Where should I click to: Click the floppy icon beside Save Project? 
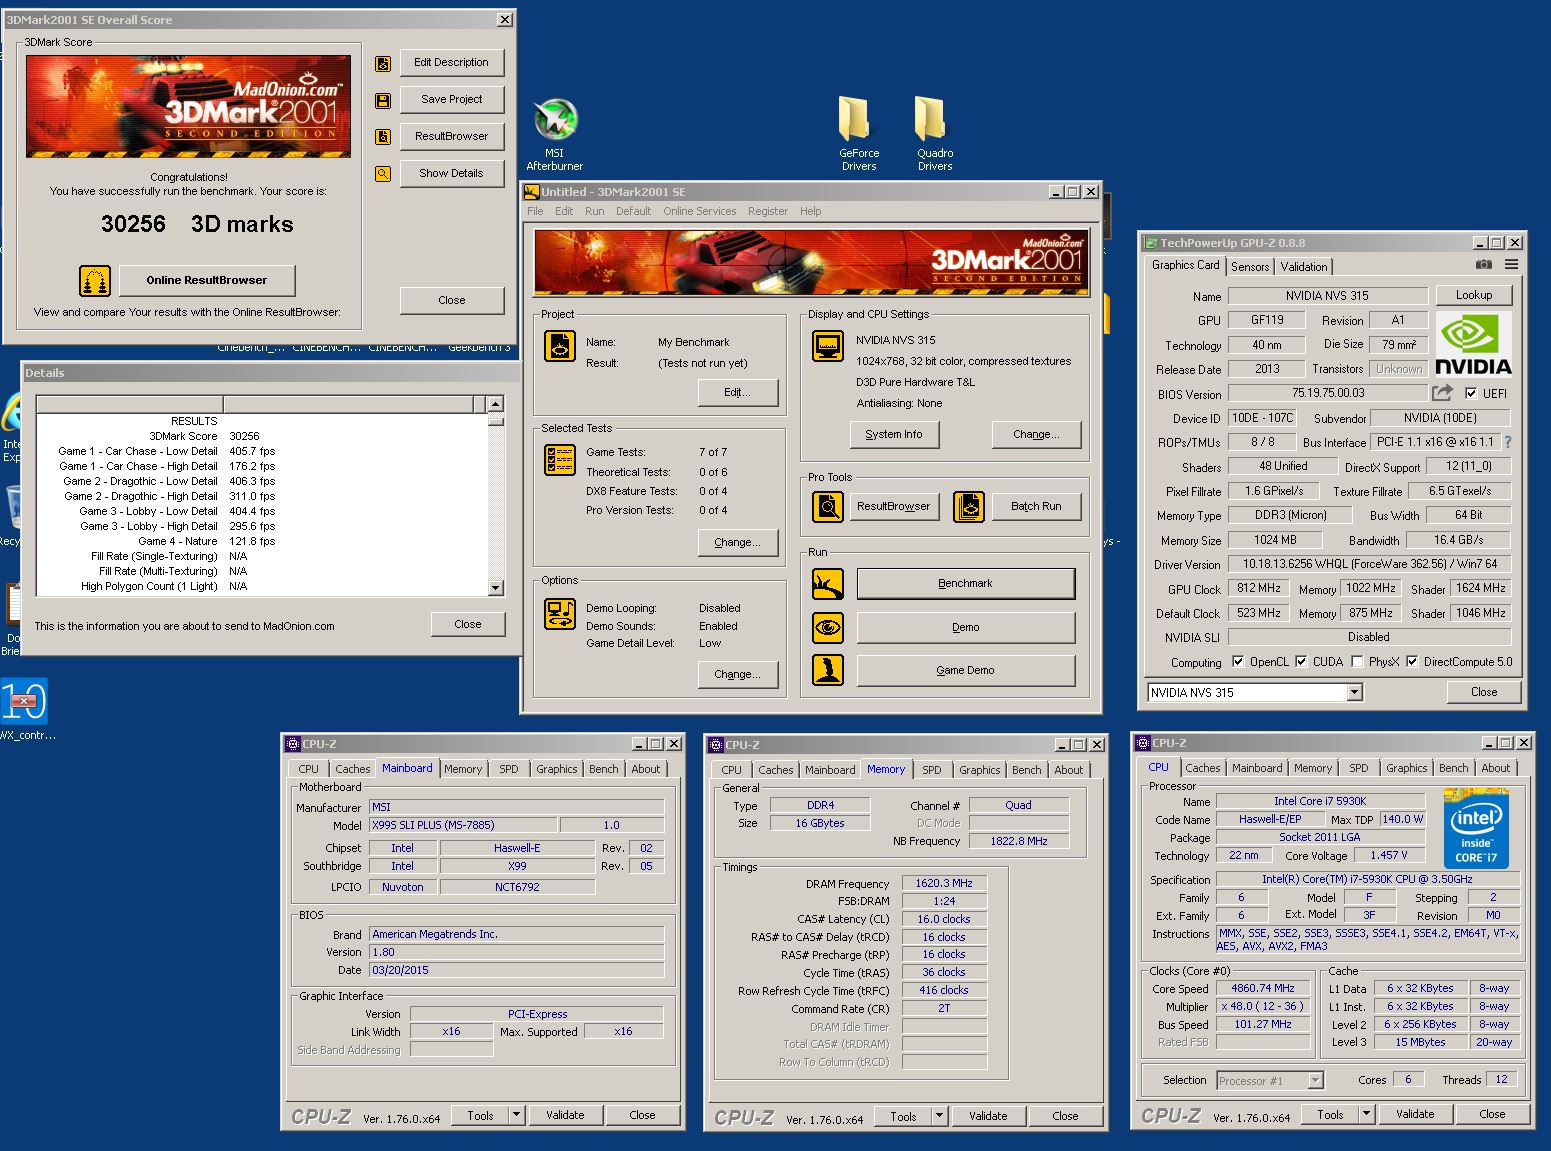pos(383,100)
